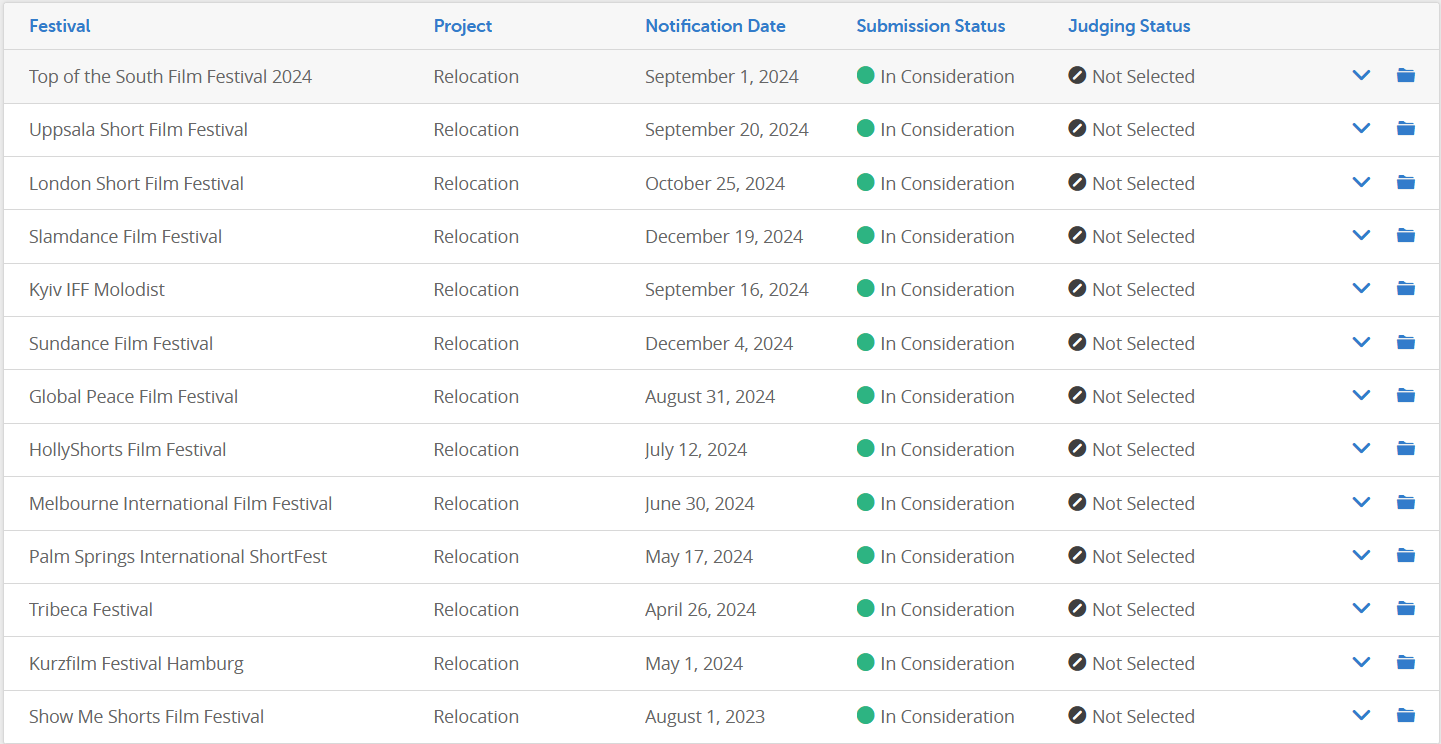Viewport: 1441px width, 744px height.
Task: Select the August 1, 2023 notification date
Action: pyautogui.click(x=705, y=717)
